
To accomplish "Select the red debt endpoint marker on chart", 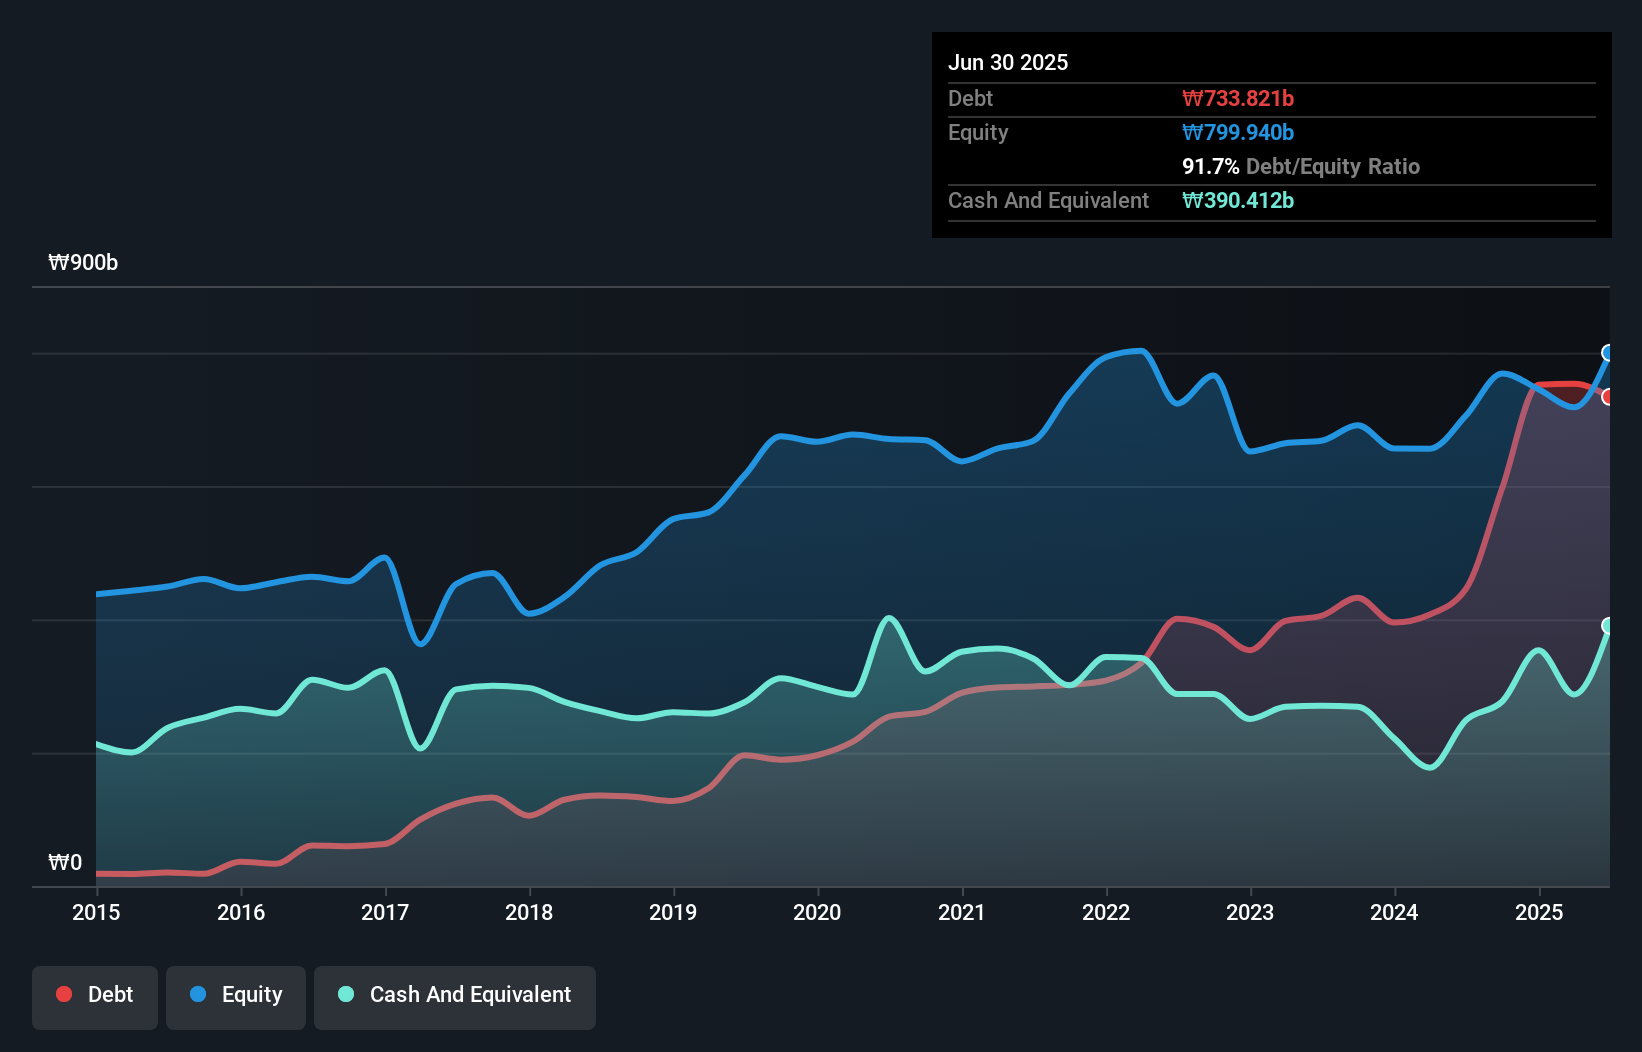I will (1609, 397).
